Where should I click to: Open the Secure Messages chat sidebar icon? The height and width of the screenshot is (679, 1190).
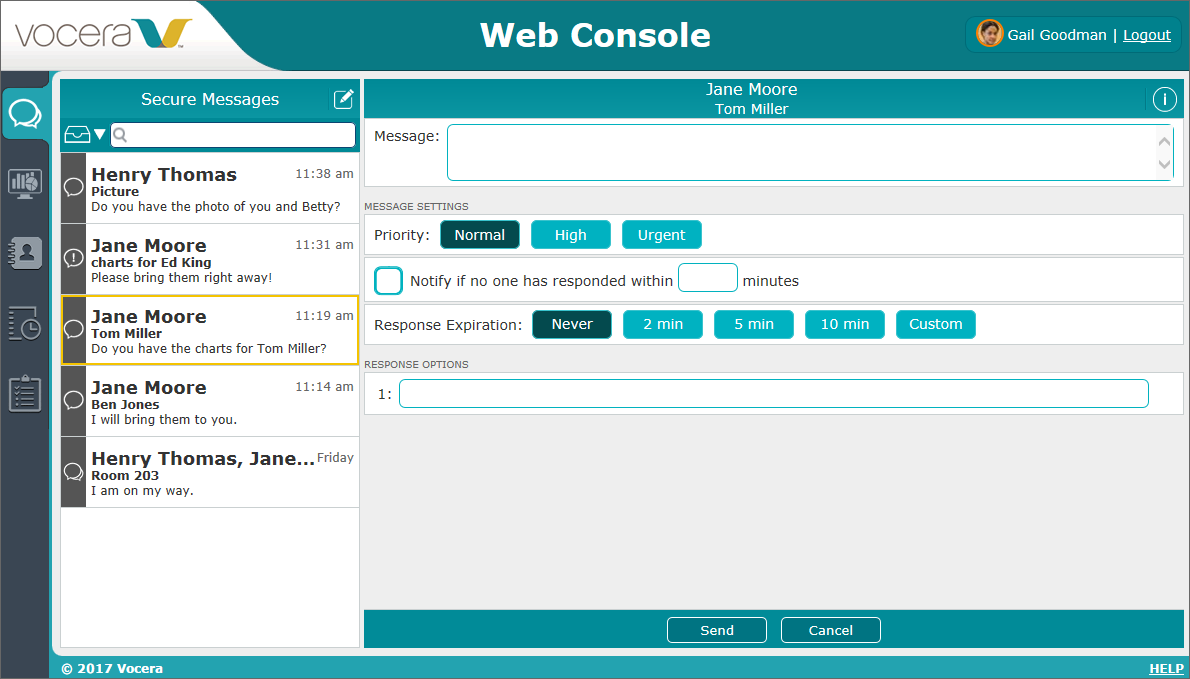[25, 115]
